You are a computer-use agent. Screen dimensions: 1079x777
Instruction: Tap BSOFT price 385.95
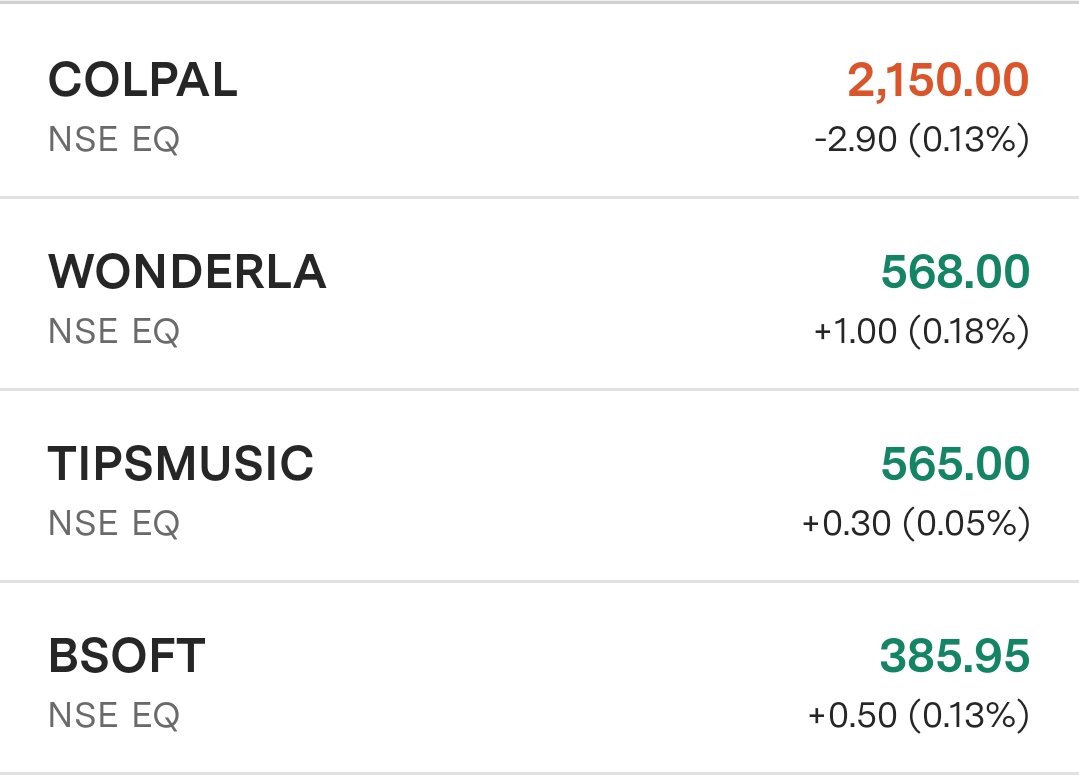(954, 655)
